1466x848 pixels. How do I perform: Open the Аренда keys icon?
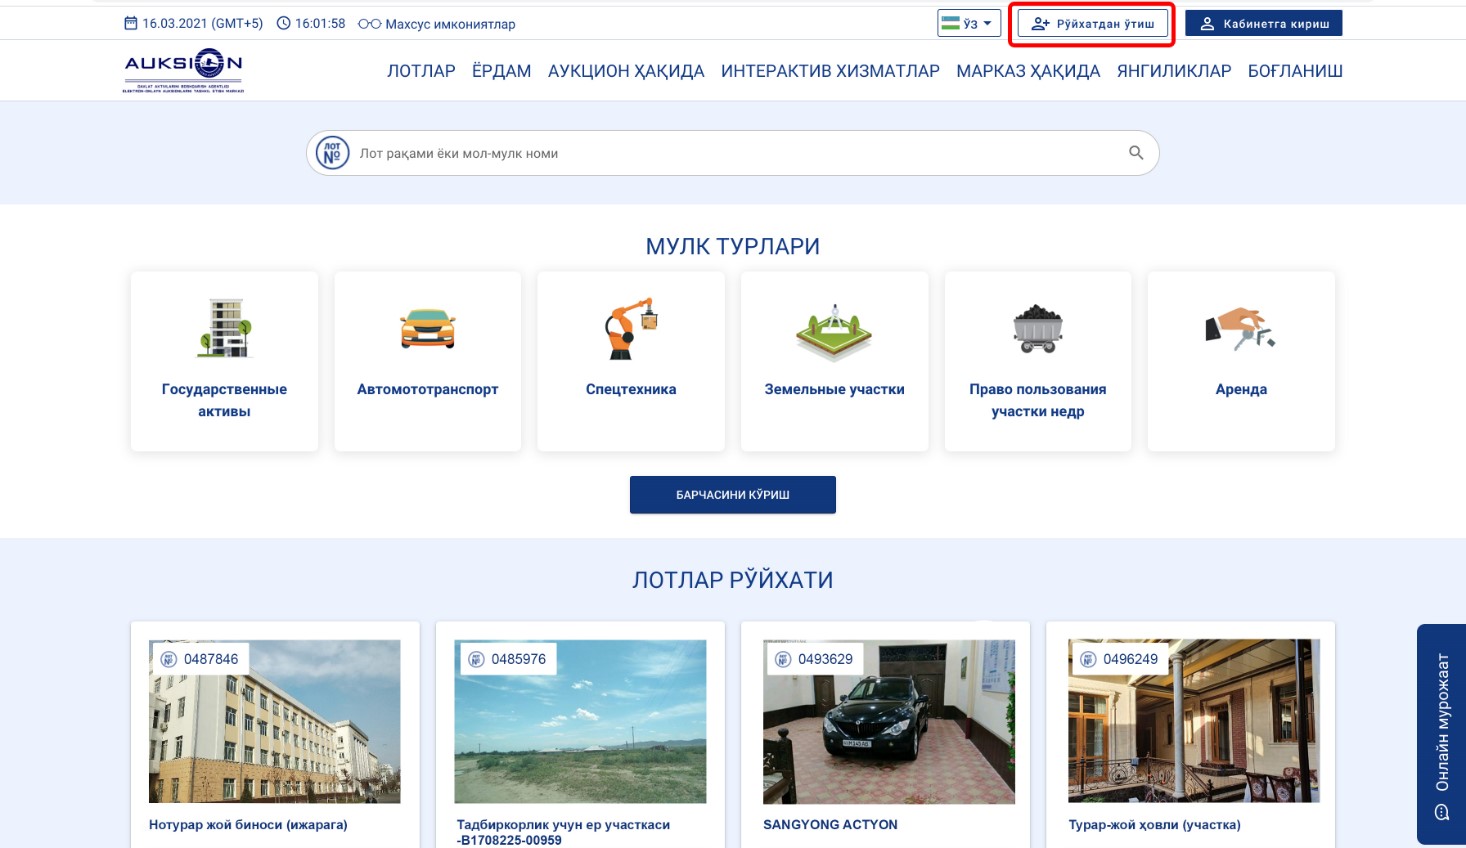pos(1240,329)
